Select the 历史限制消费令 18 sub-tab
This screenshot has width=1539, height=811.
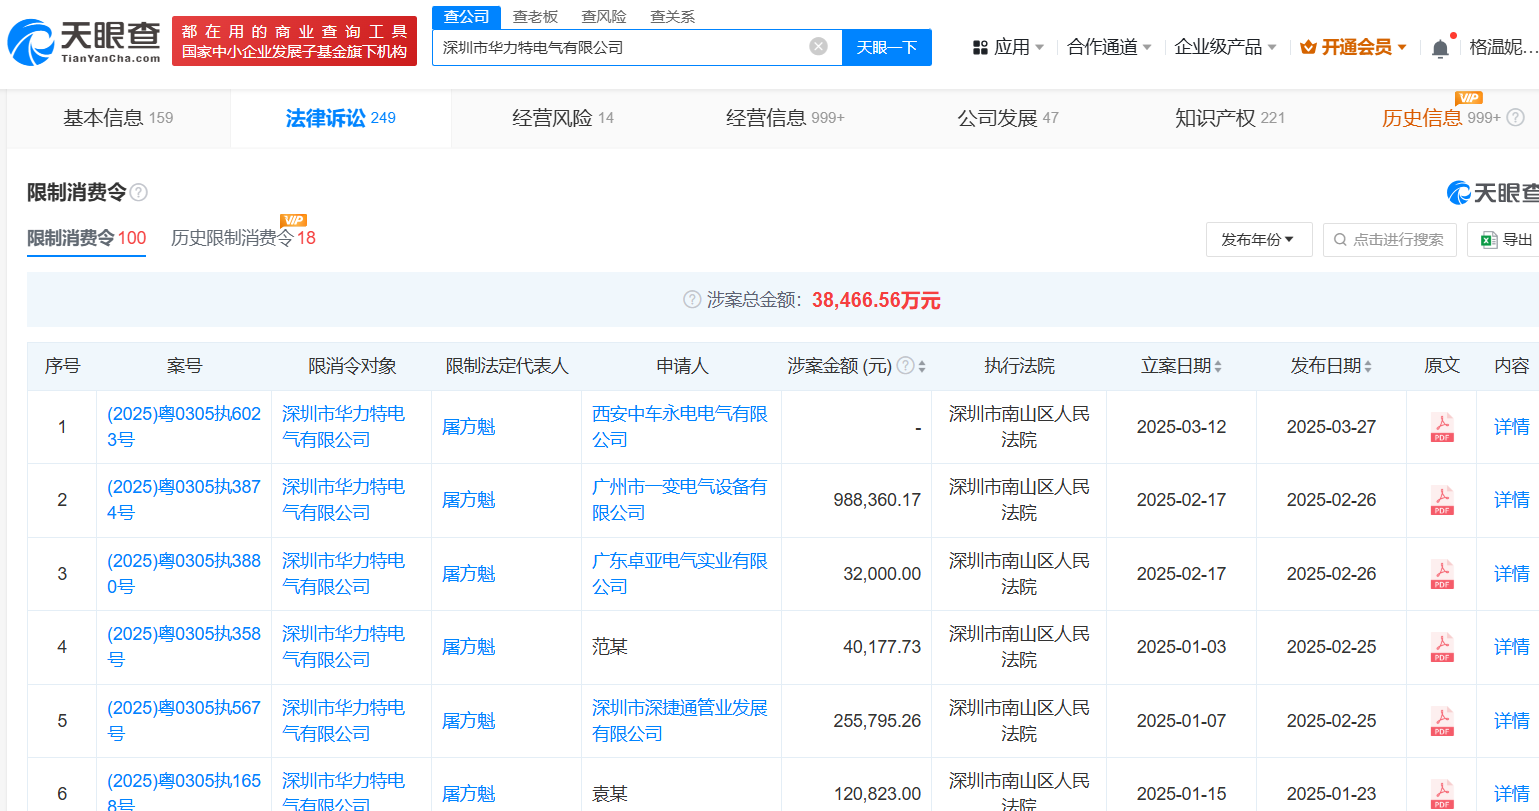[x=243, y=238]
